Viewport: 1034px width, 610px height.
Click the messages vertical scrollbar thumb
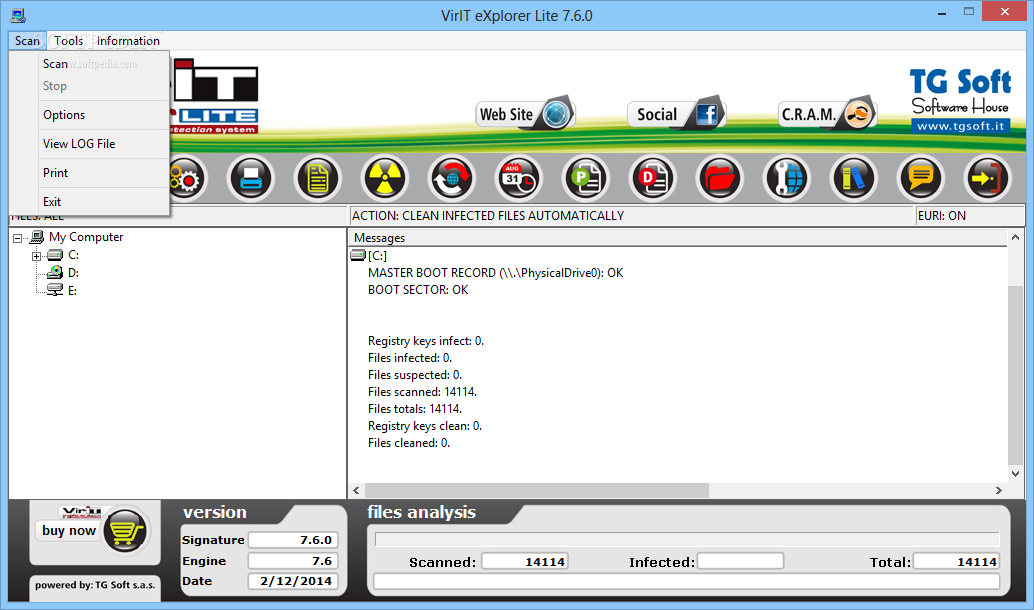click(x=1016, y=375)
